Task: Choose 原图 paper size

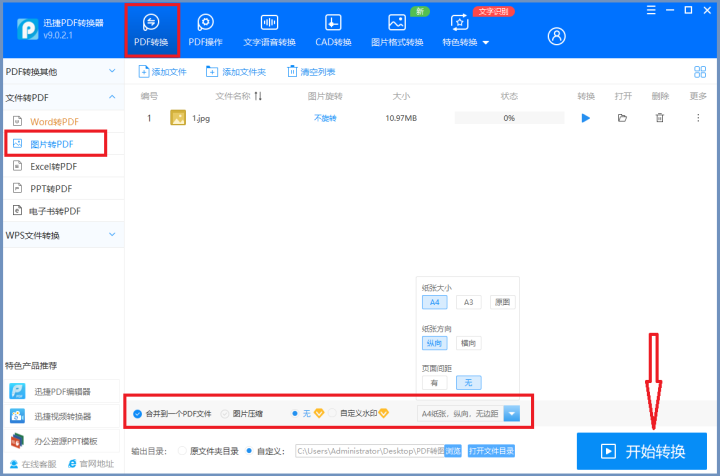Action: pos(502,302)
